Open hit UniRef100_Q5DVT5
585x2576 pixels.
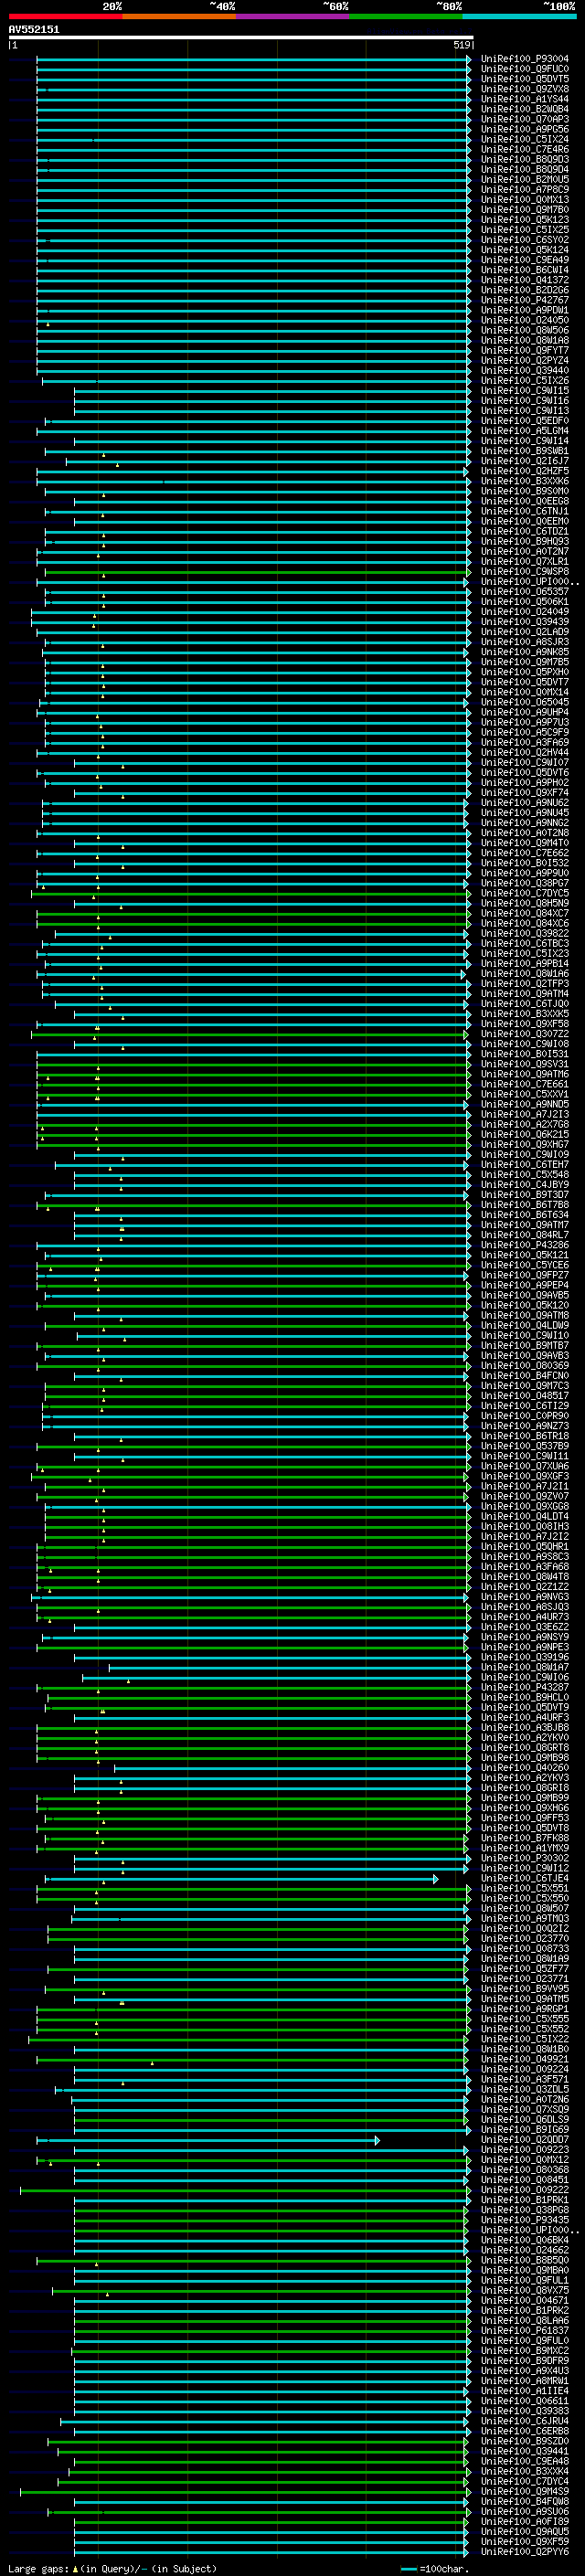pos(525,79)
